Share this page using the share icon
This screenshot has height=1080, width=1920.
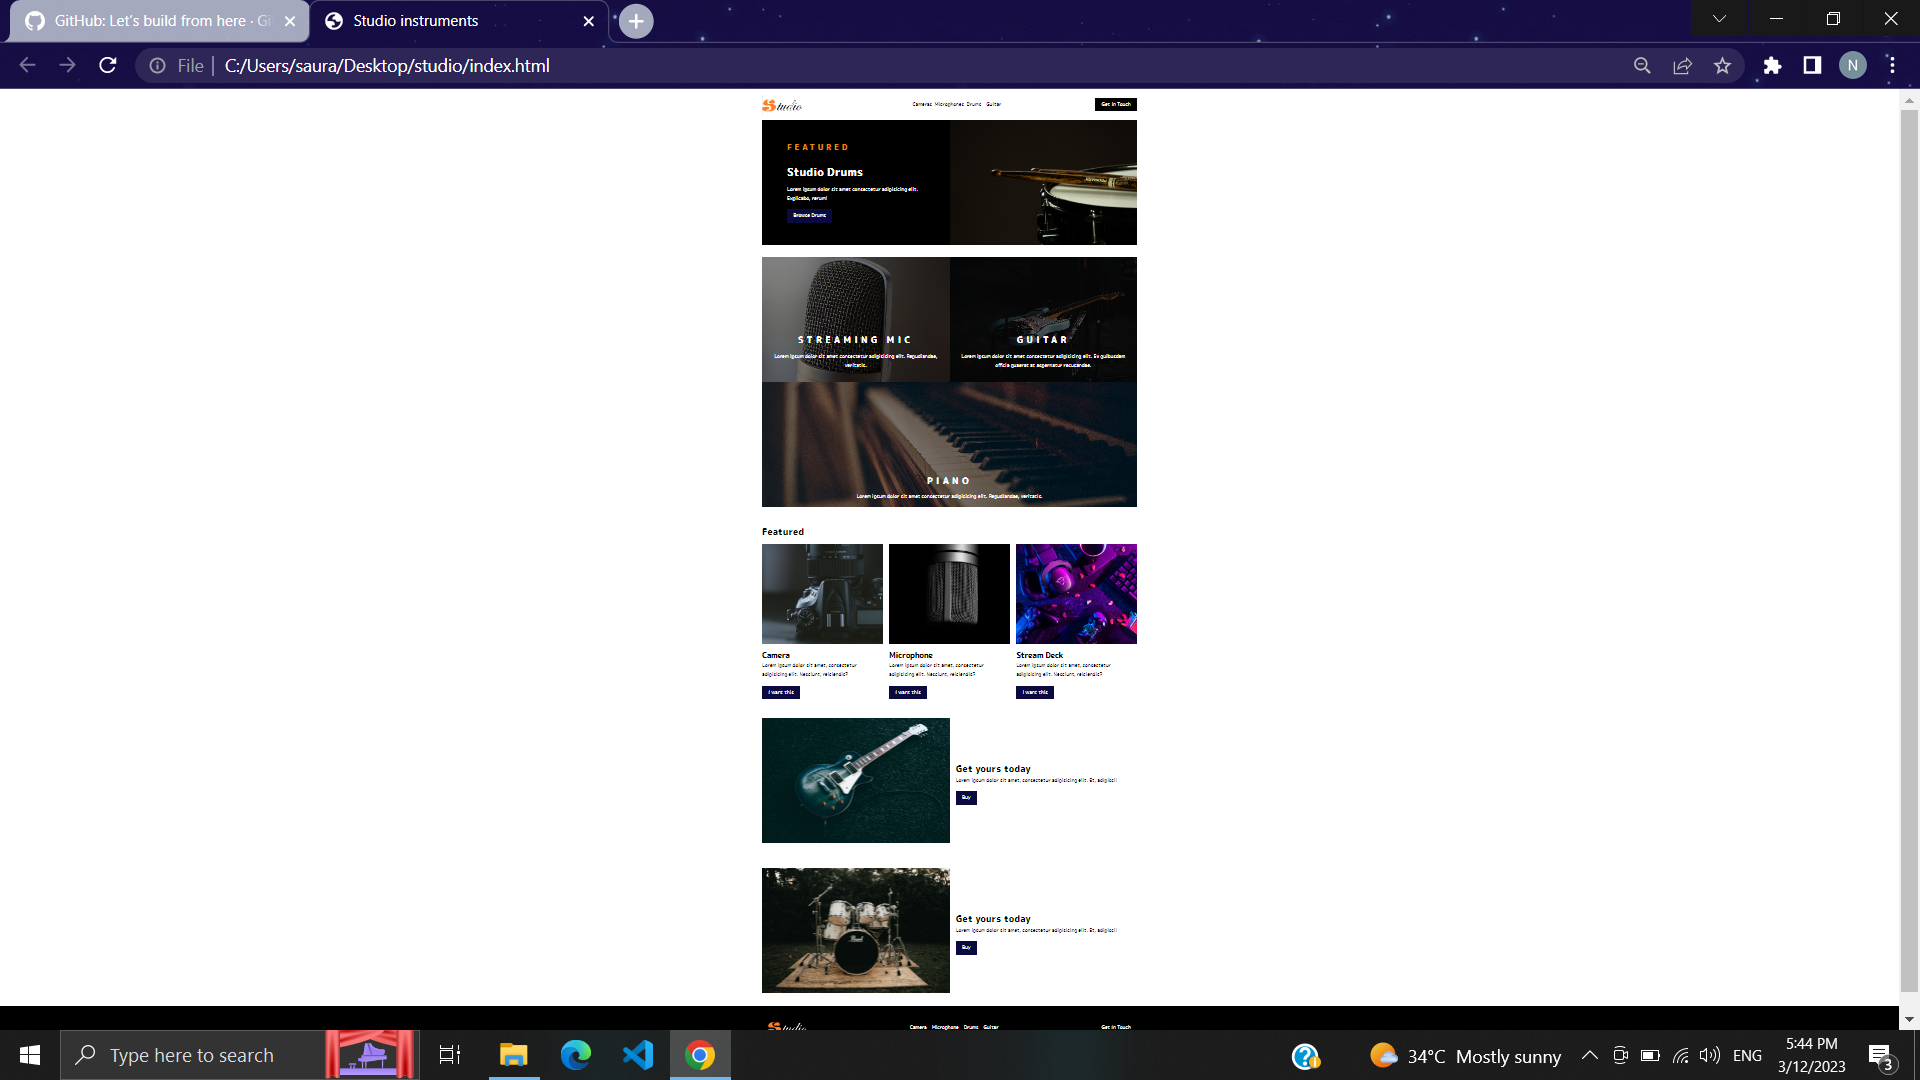(1682, 66)
